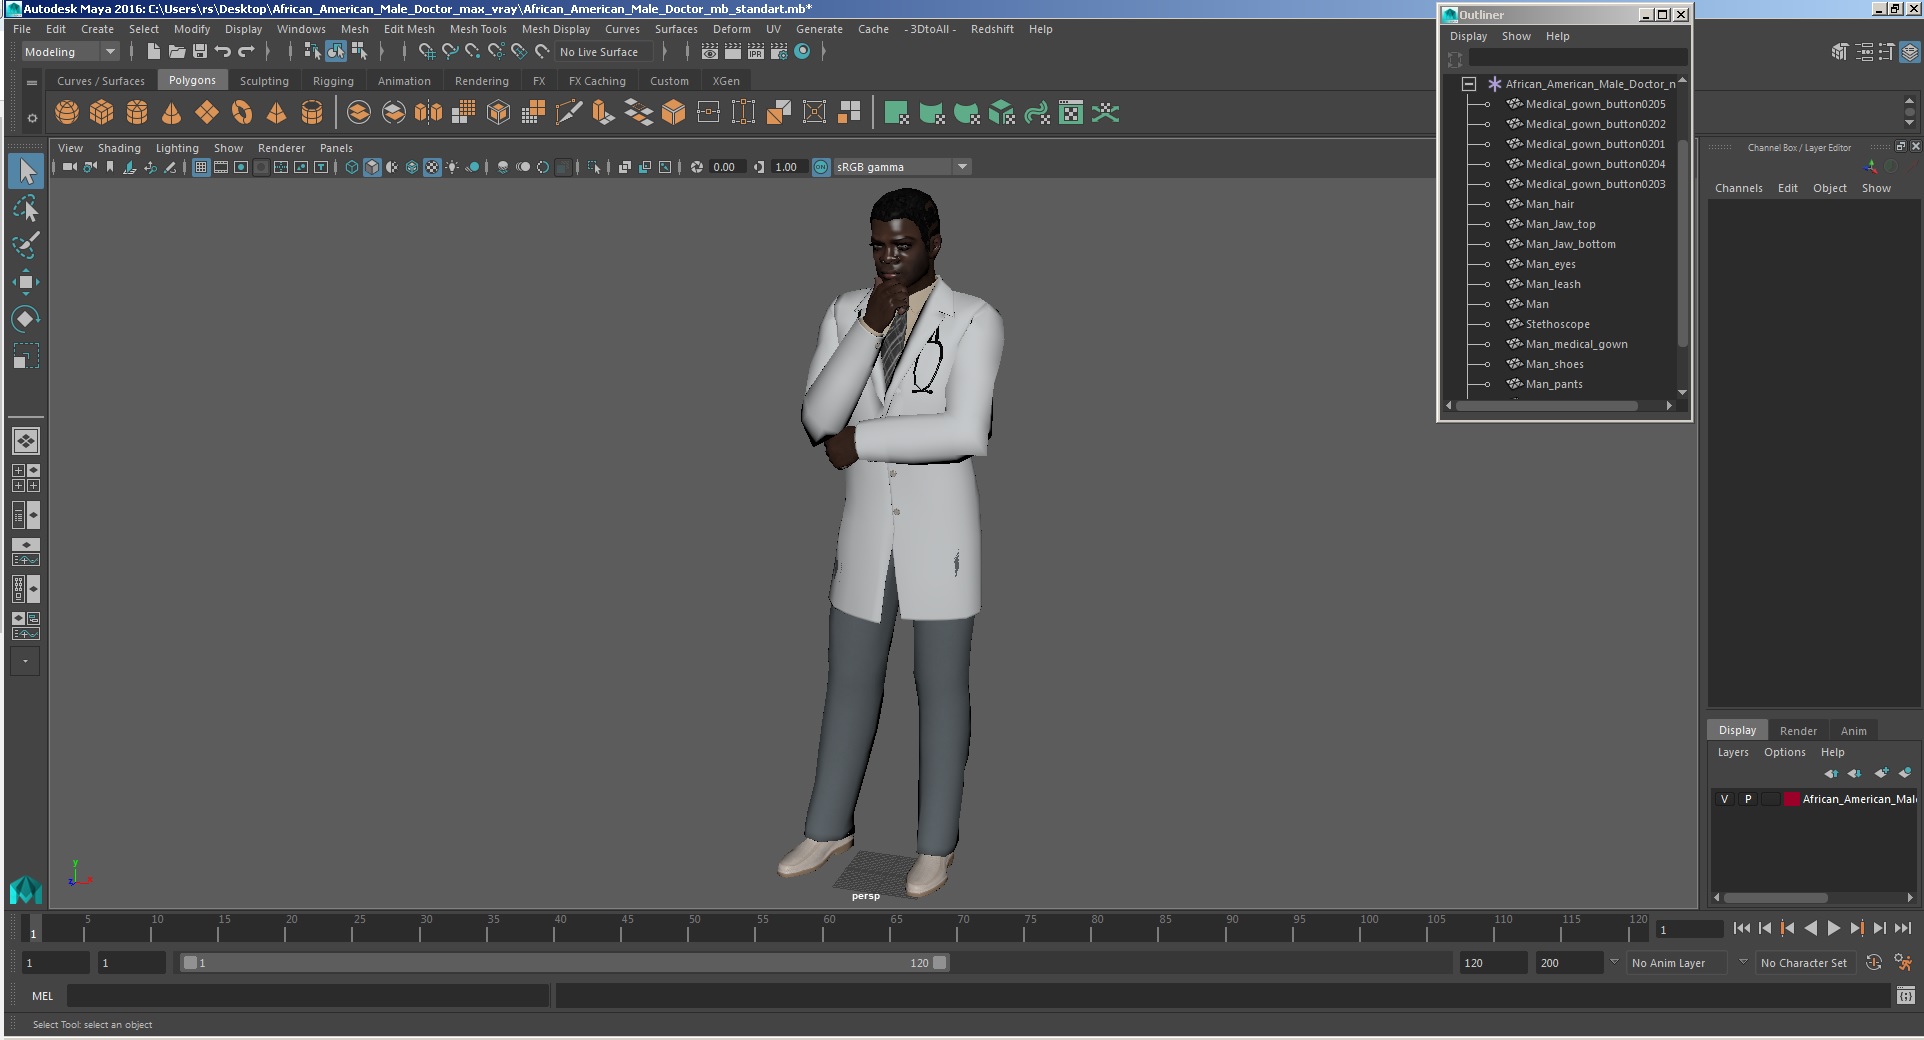The width and height of the screenshot is (1924, 1040).
Task: Select the Select tool arrow
Action: pyautogui.click(x=26, y=171)
